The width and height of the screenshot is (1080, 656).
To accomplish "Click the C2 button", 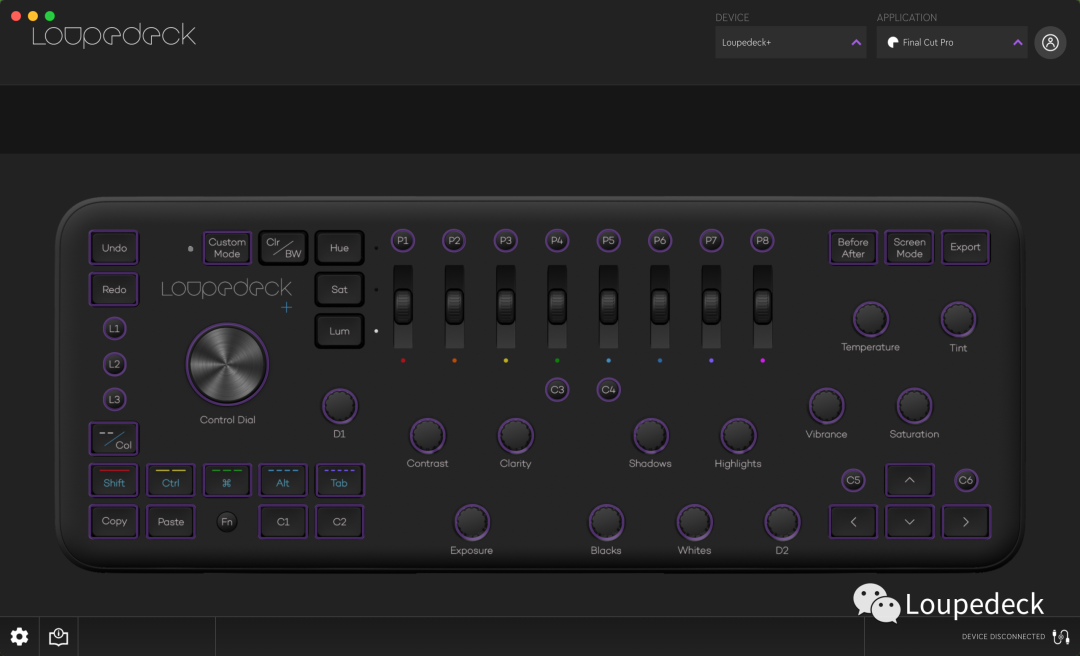I will pos(339,522).
